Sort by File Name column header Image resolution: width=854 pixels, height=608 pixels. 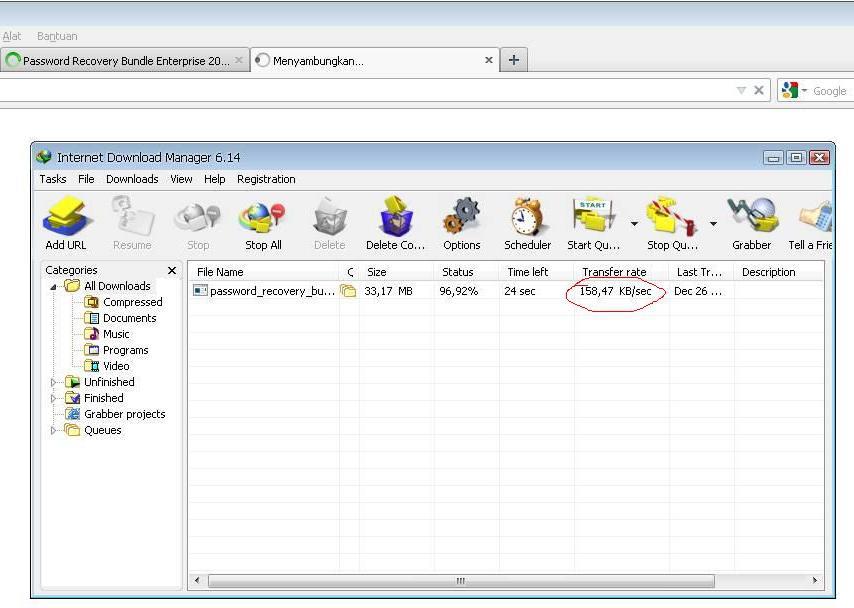pos(264,272)
